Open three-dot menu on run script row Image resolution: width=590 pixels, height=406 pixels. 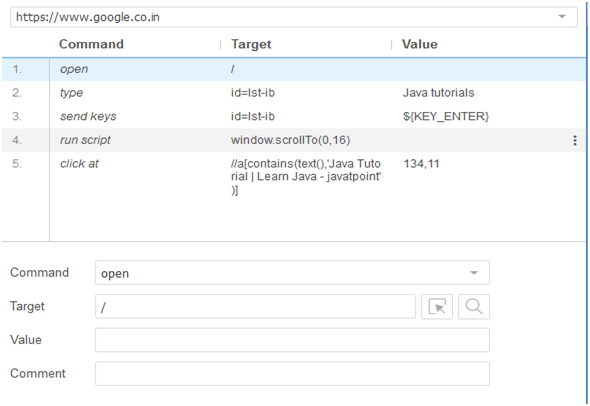[575, 140]
